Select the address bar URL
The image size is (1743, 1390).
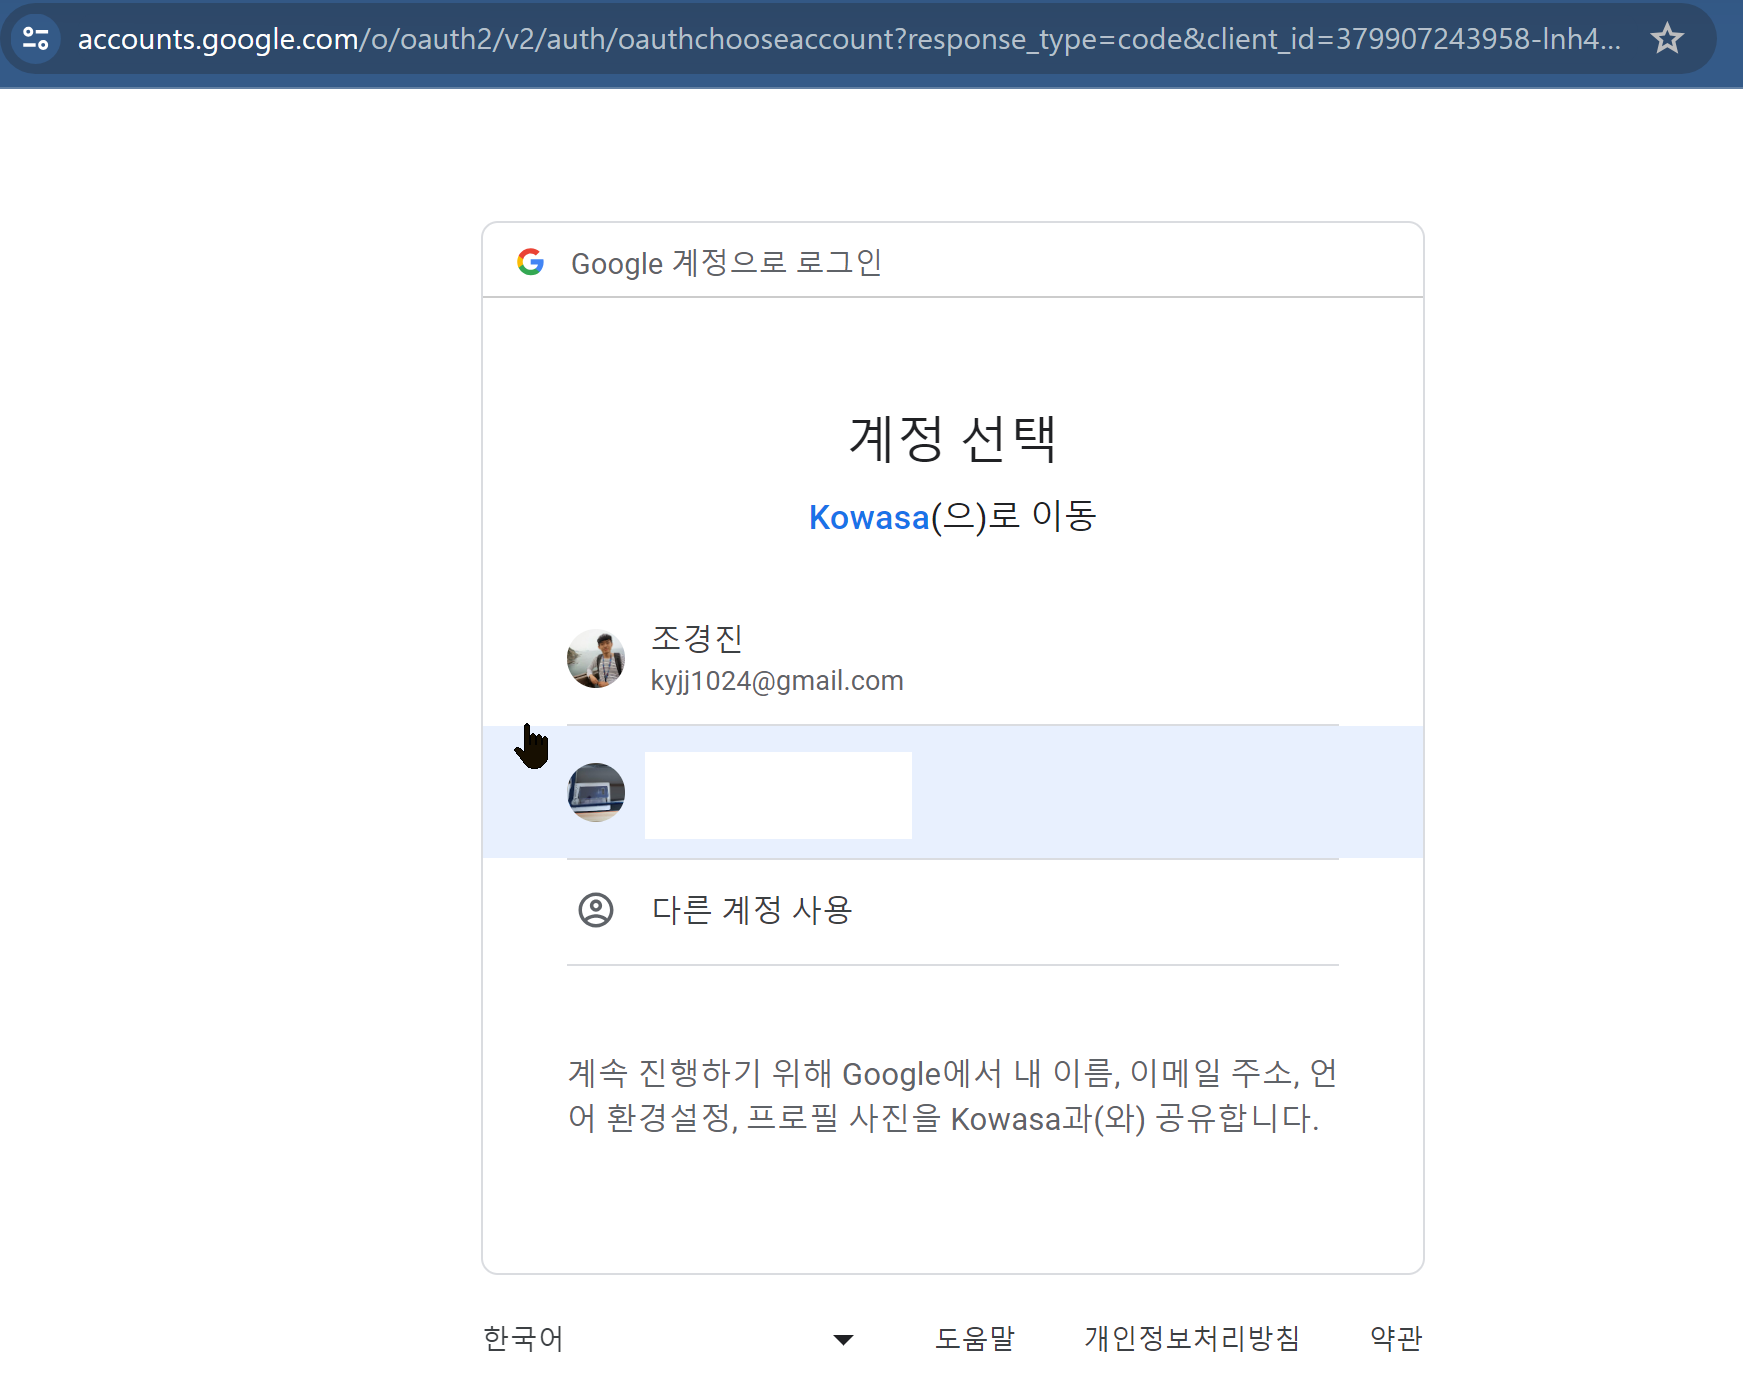tap(849, 39)
